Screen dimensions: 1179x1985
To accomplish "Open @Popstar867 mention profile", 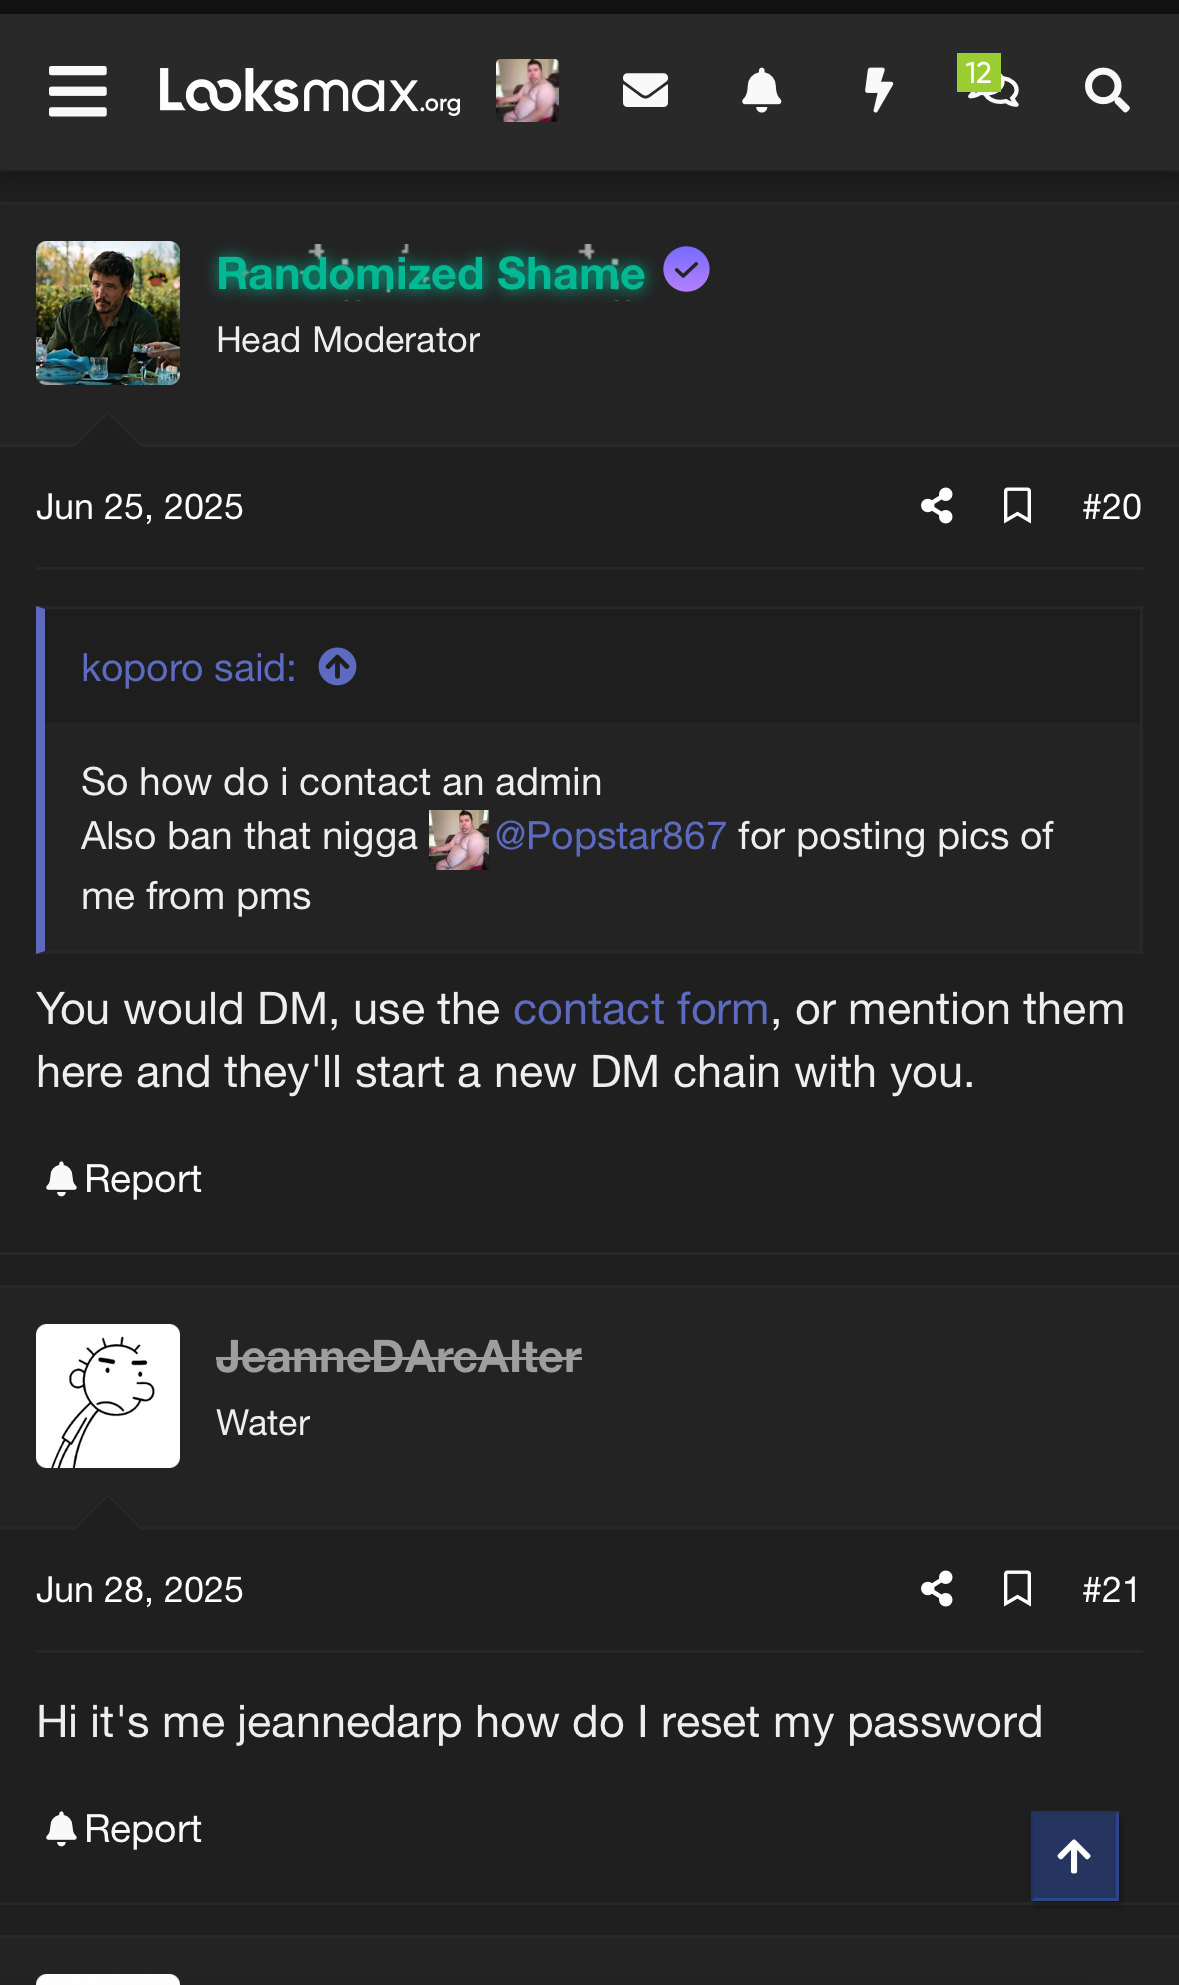I will coord(610,836).
